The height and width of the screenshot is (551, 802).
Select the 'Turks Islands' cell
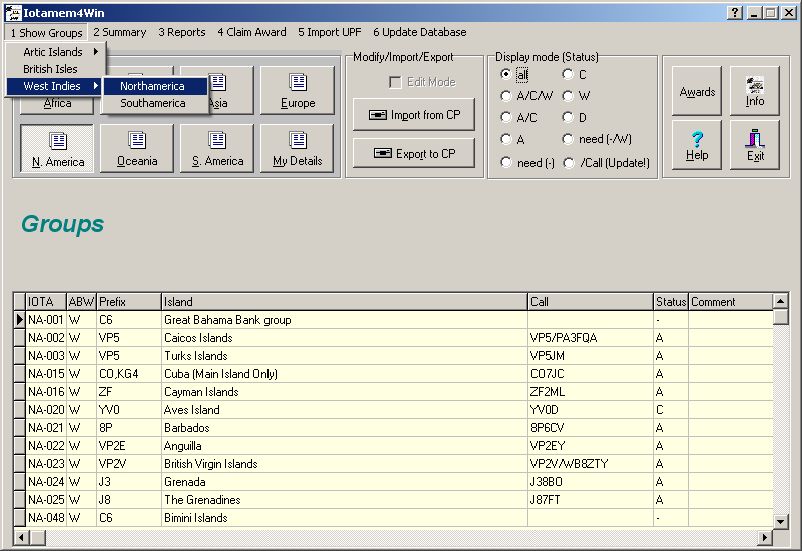click(344, 356)
